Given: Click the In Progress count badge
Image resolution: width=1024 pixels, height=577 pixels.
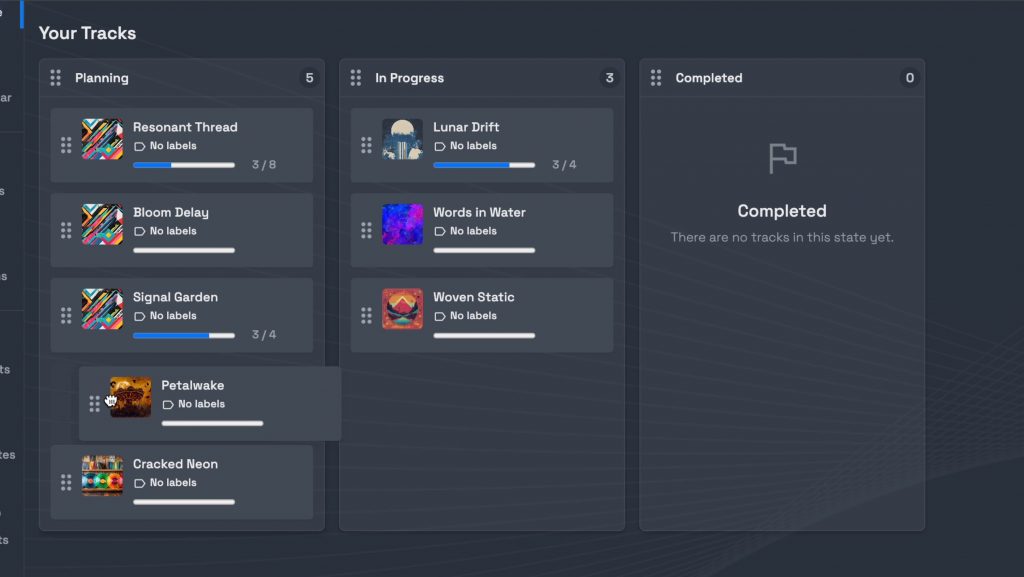Looking at the screenshot, I should click(609, 78).
